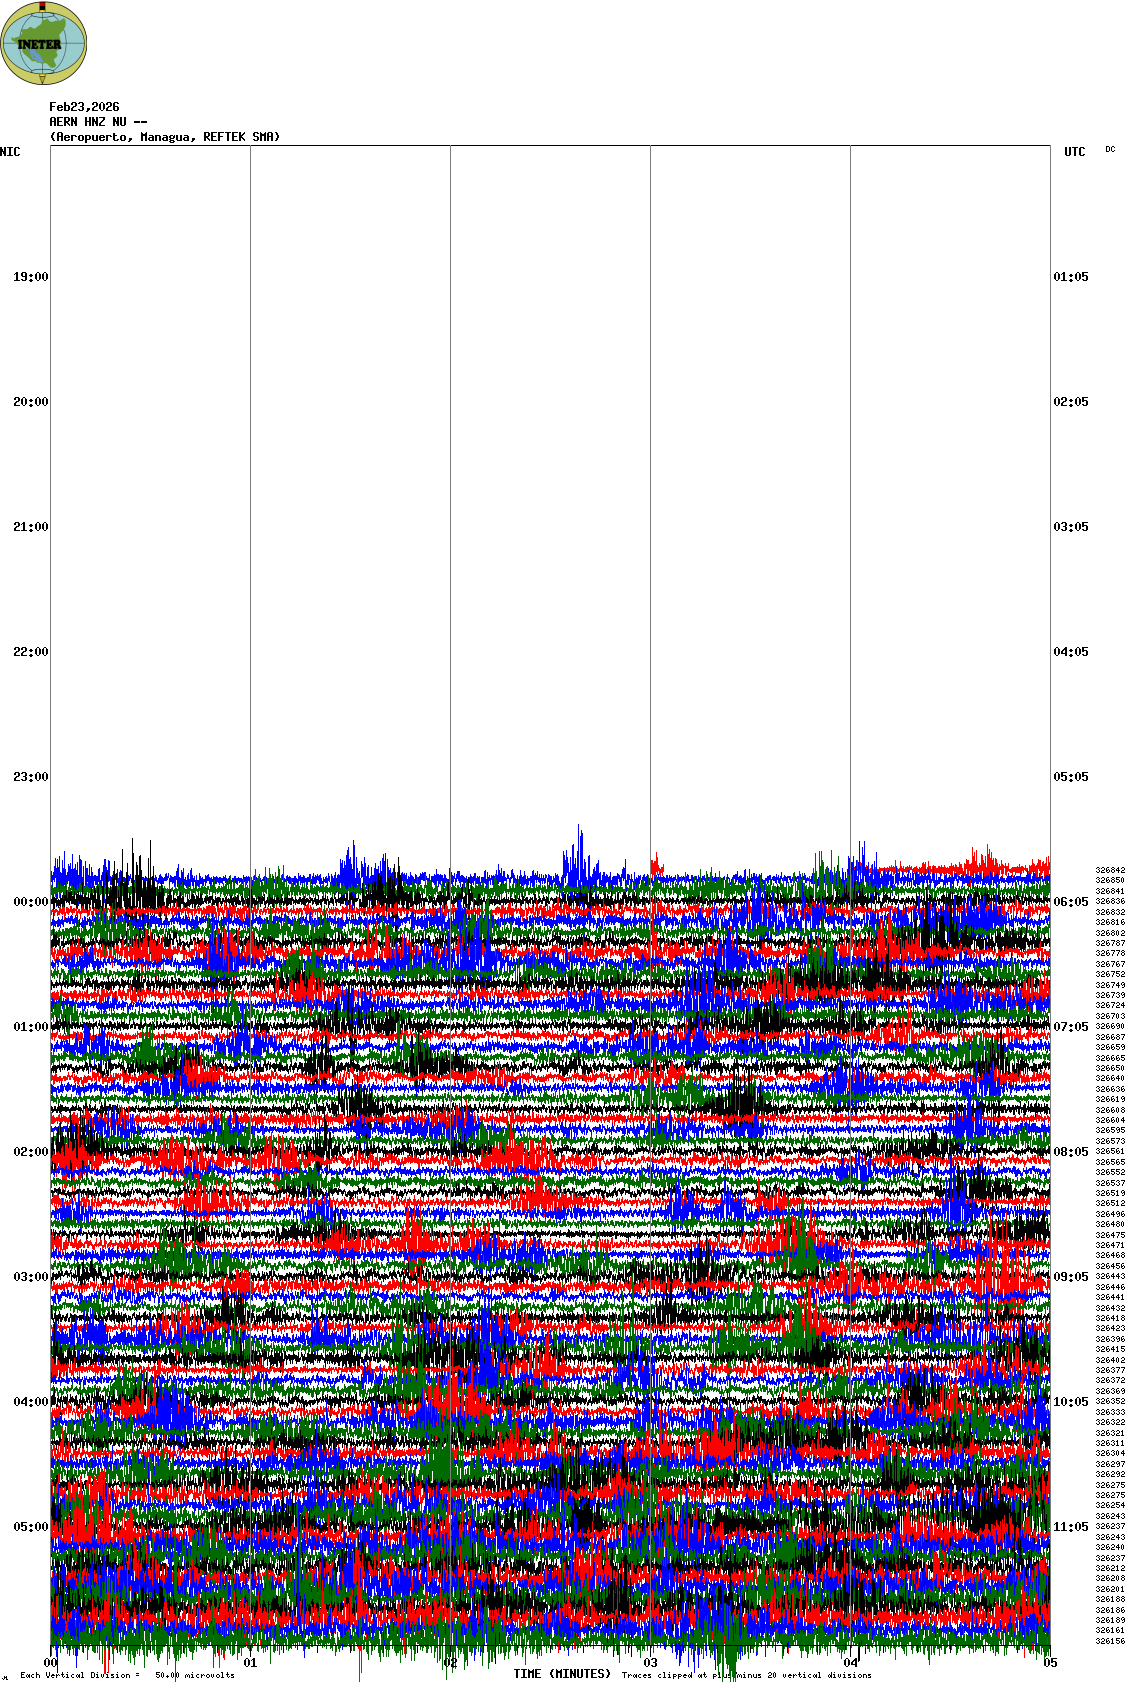
Task: Click the Aeropuerto, Managua, REFTEK SMA subtitle
Action: tap(165, 137)
